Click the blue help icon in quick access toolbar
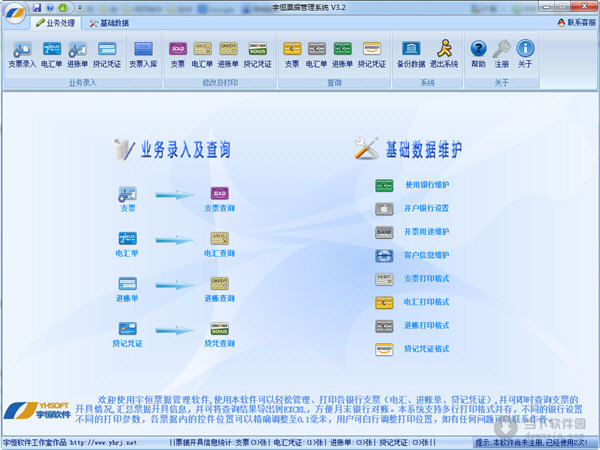The width and height of the screenshot is (600, 450). click(50, 7)
